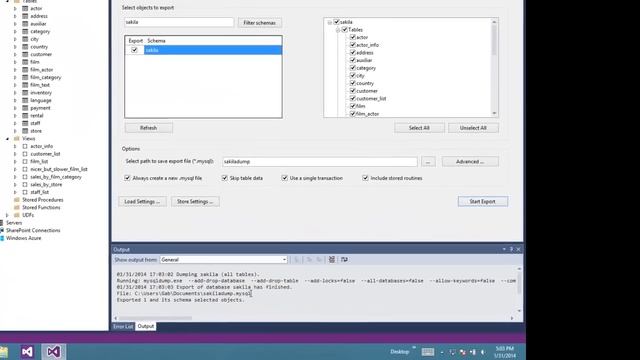Screen dimensions: 640x360
Task: Open the on-screen keyboard from the taskbar
Action: (428, 352)
